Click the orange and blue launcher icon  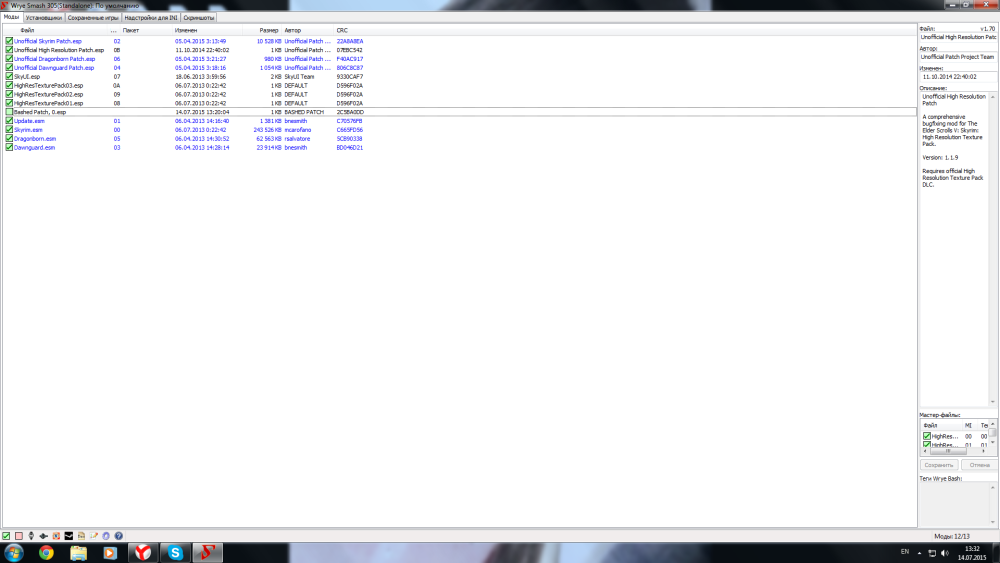click(56, 536)
